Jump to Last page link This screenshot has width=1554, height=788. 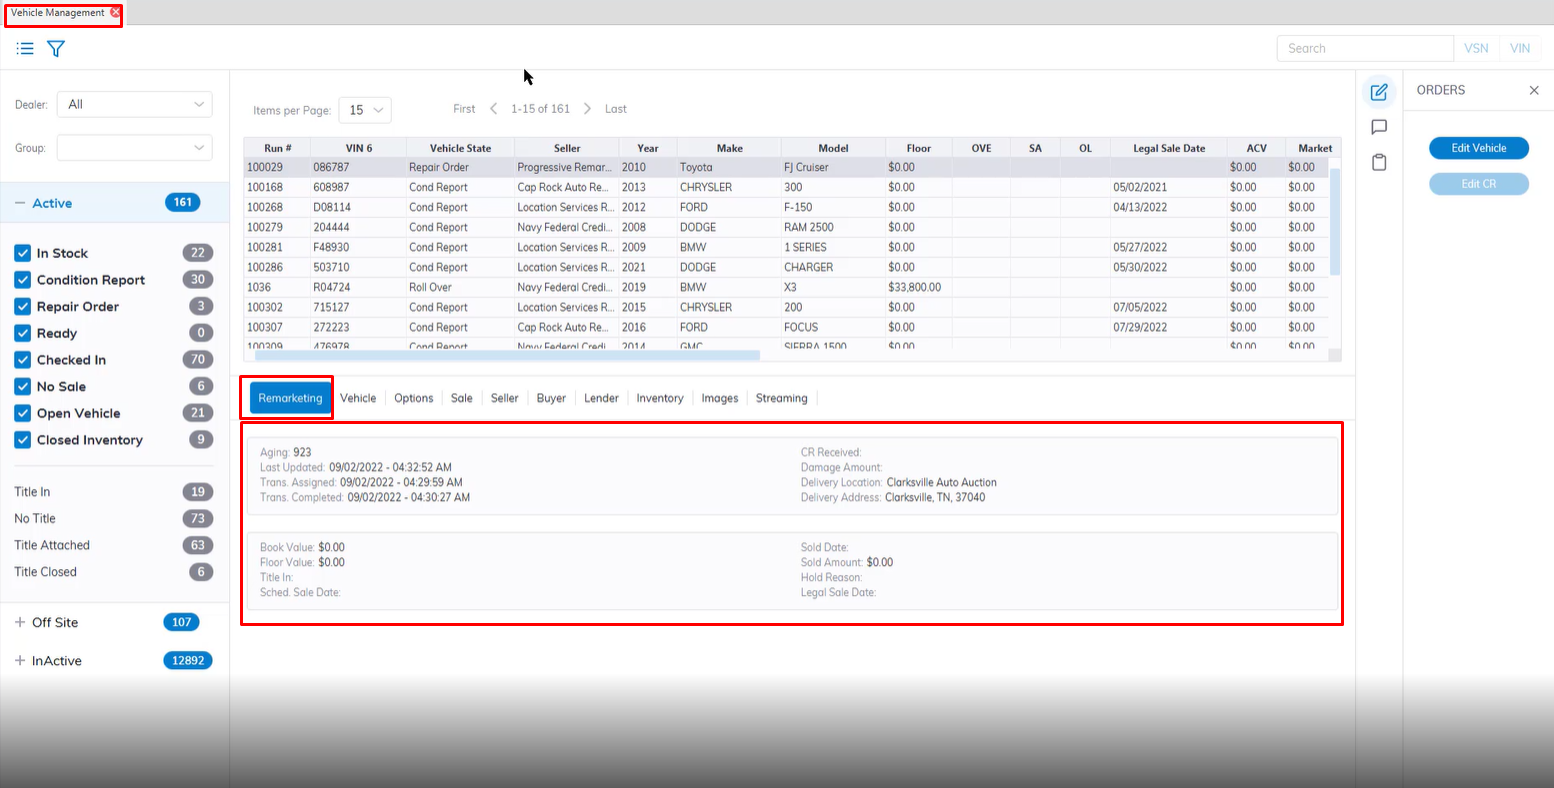tap(616, 109)
